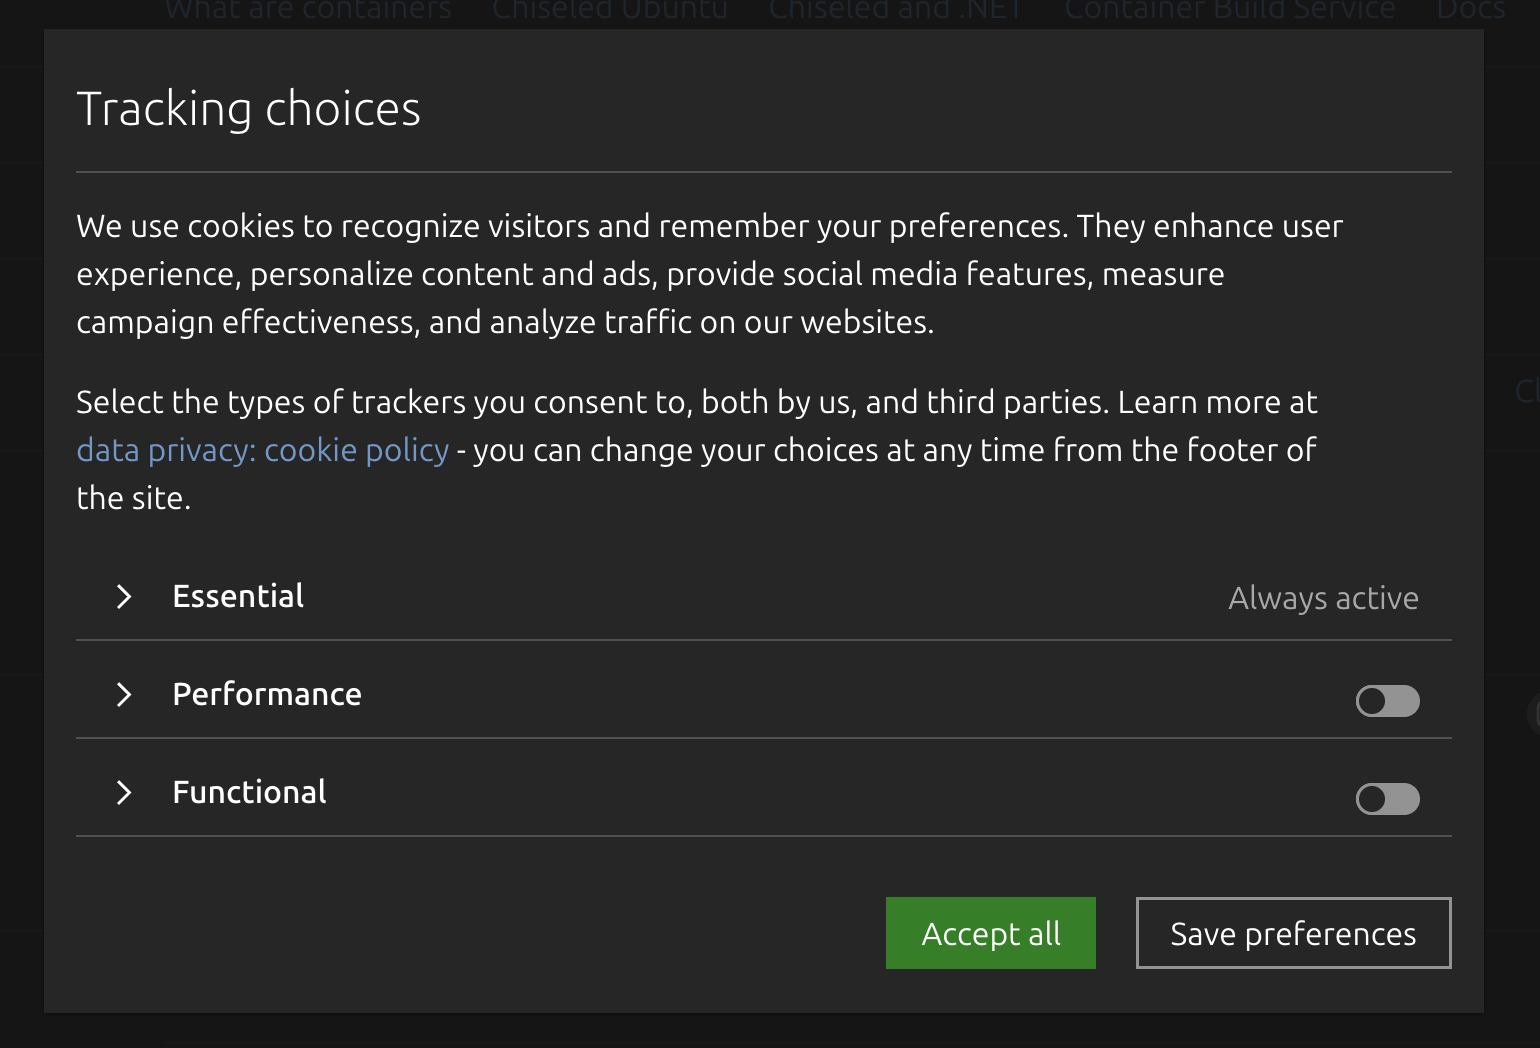This screenshot has height=1048, width=1540.
Task: Select 'Chiseled Ubuntu' in the navigation
Action: coord(609,10)
